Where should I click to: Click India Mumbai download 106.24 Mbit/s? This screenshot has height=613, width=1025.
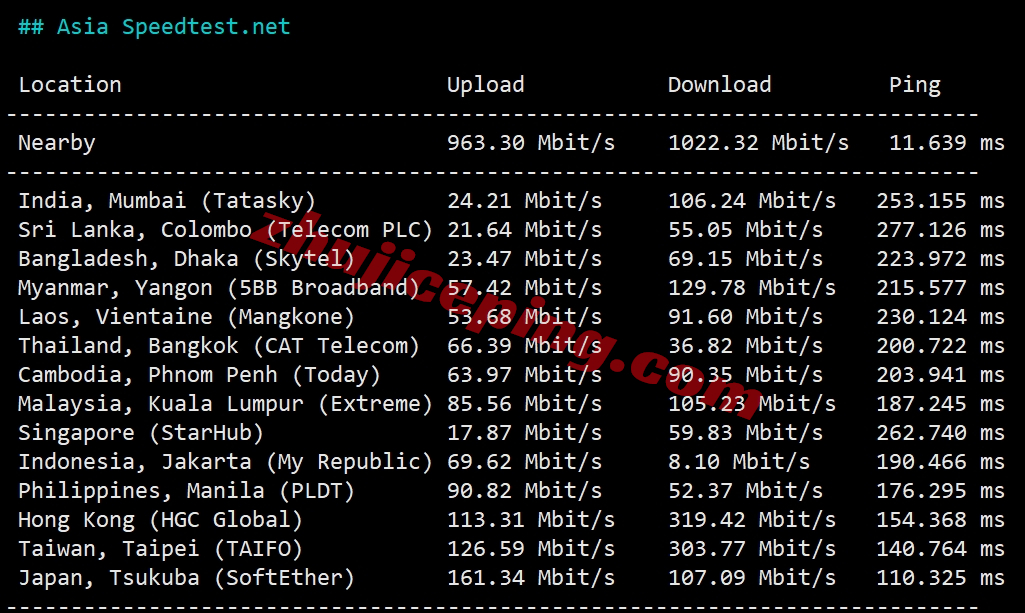(x=752, y=201)
